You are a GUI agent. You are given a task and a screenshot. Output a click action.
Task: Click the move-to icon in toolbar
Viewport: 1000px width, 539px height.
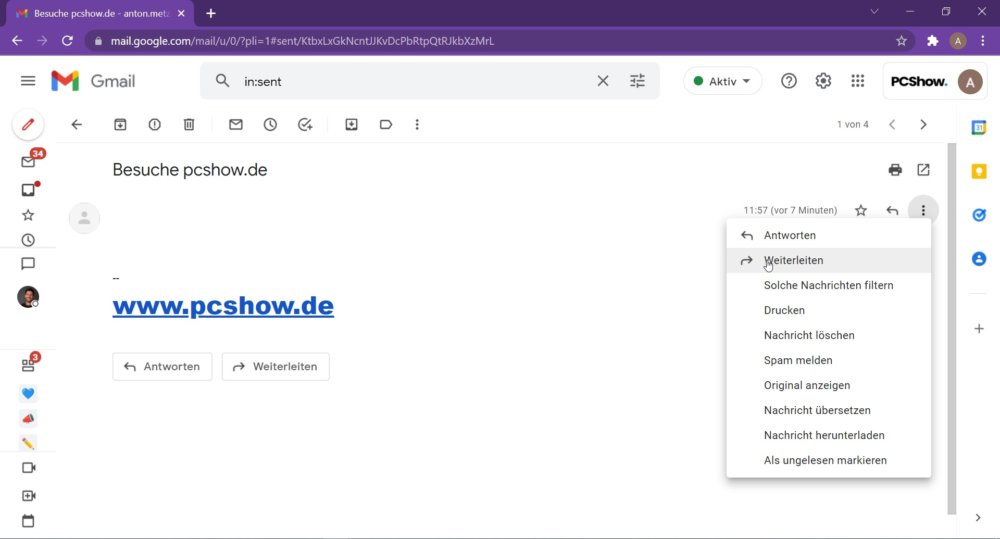click(351, 124)
